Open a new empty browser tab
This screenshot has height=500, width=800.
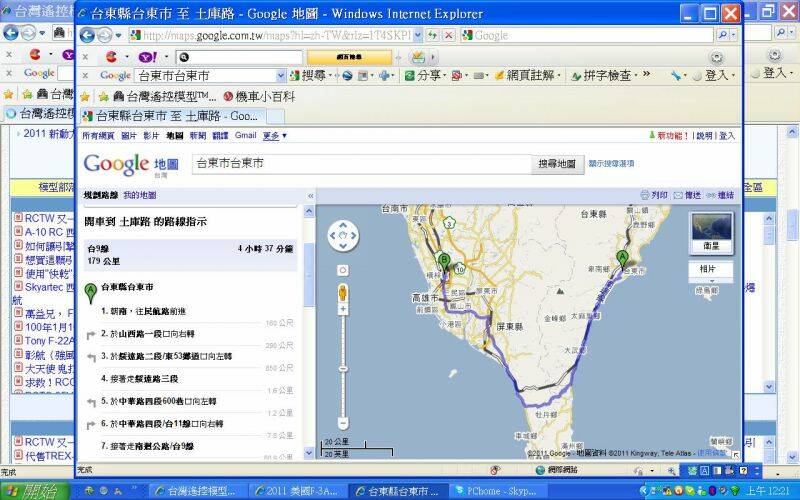coord(276,116)
